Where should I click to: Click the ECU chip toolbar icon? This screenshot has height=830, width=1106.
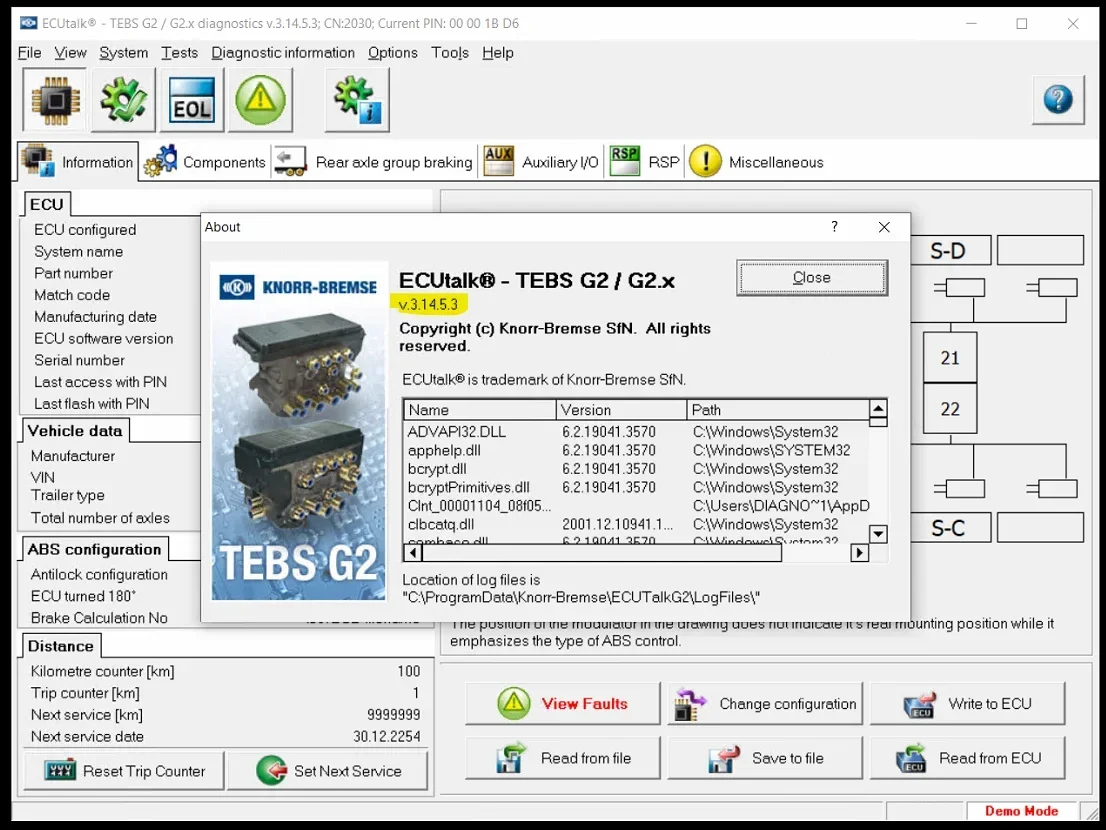pyautogui.click(x=55, y=101)
